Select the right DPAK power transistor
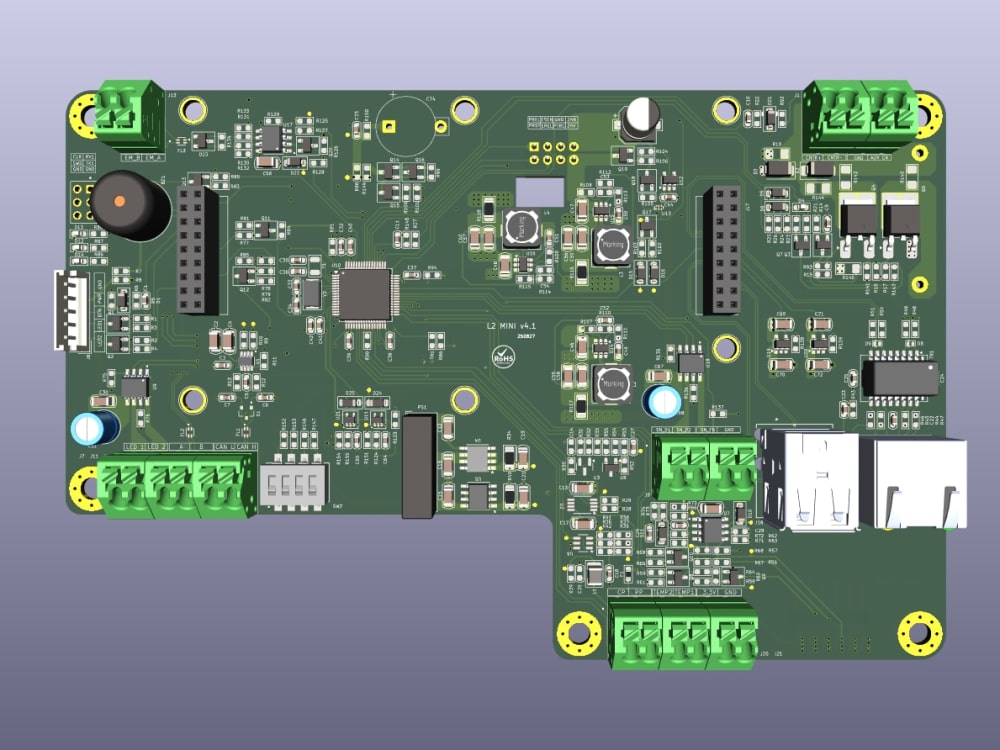This screenshot has width=1000, height=750. [901, 224]
